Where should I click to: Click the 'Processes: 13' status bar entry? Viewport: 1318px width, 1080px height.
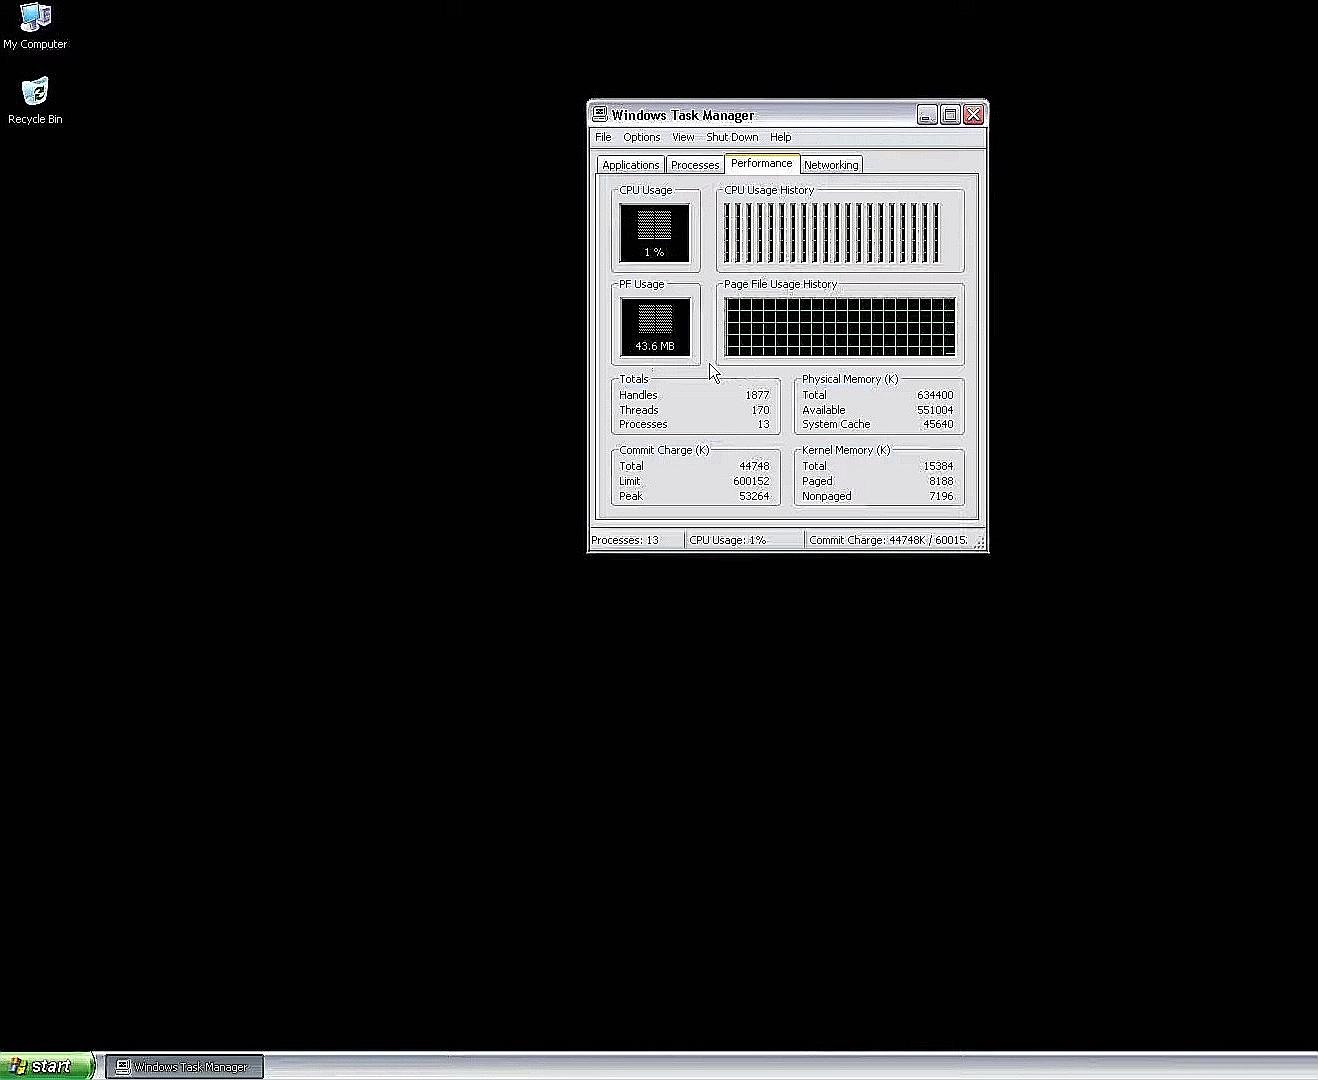636,540
